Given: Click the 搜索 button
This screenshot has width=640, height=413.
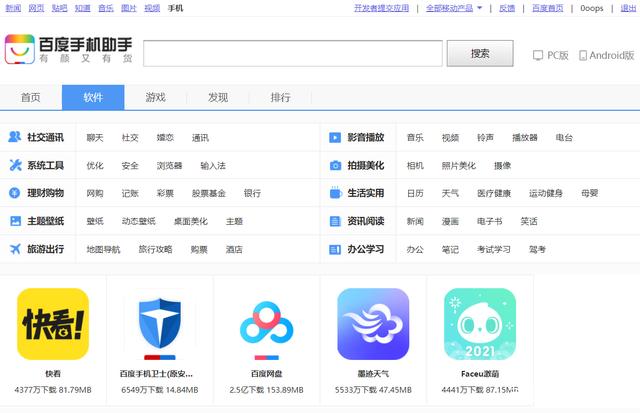Looking at the screenshot, I should [x=480, y=53].
